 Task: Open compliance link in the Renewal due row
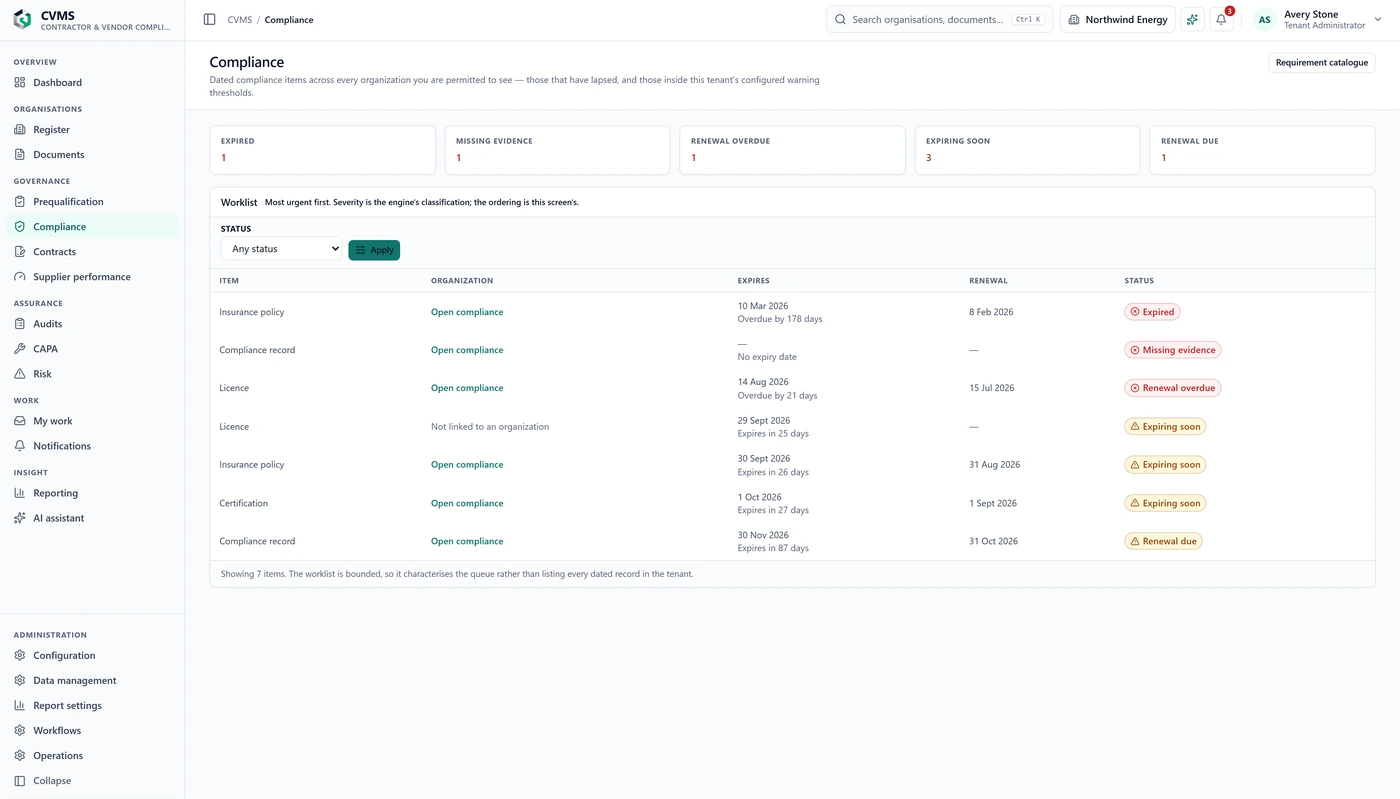[467, 541]
